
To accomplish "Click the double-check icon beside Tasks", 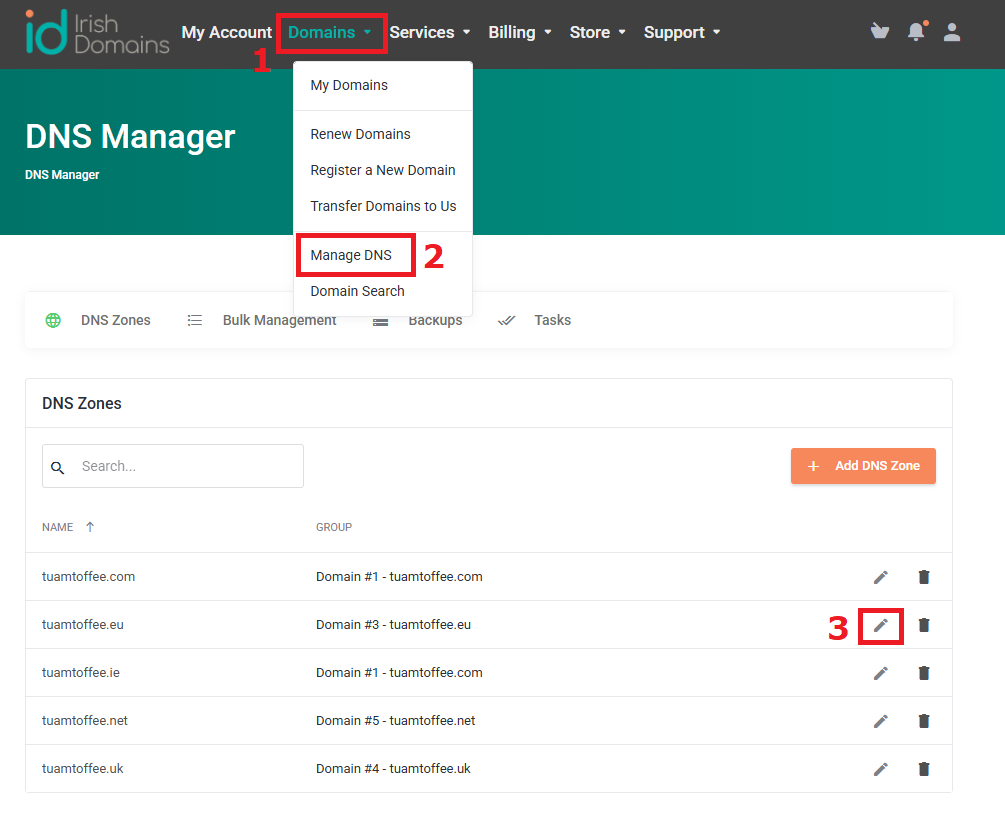I will [x=506, y=320].
